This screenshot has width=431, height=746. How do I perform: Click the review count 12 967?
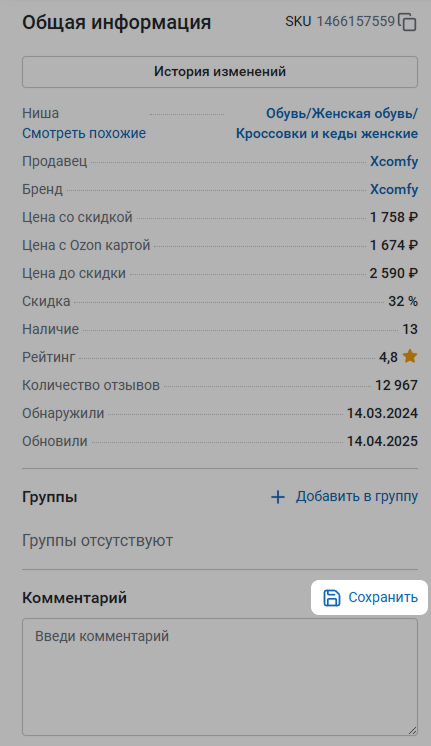(396, 385)
